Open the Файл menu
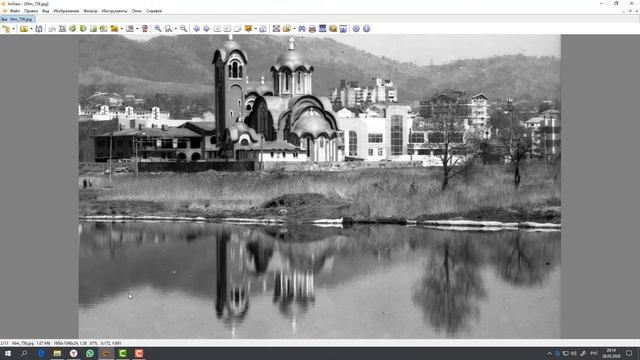 click(x=14, y=11)
